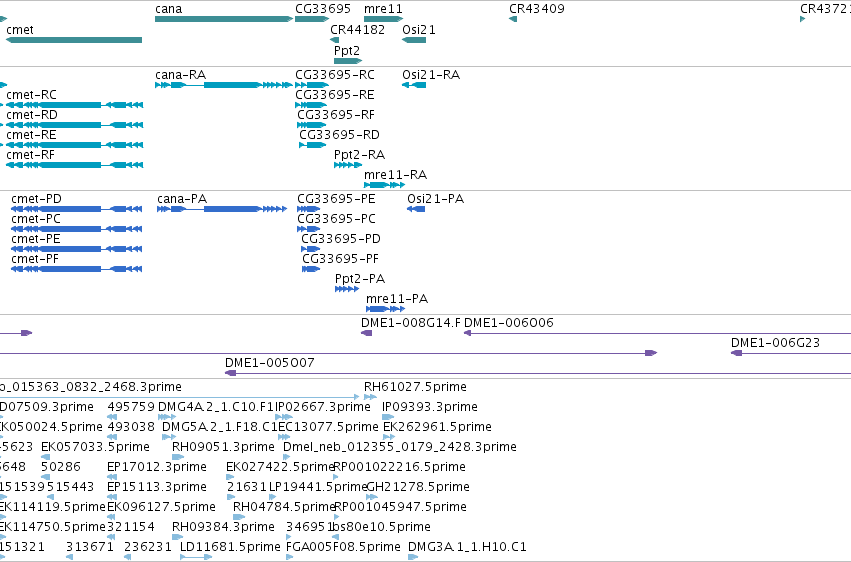851x562 pixels.
Task: Click protein cmet-PD
Action: click(x=77, y=209)
